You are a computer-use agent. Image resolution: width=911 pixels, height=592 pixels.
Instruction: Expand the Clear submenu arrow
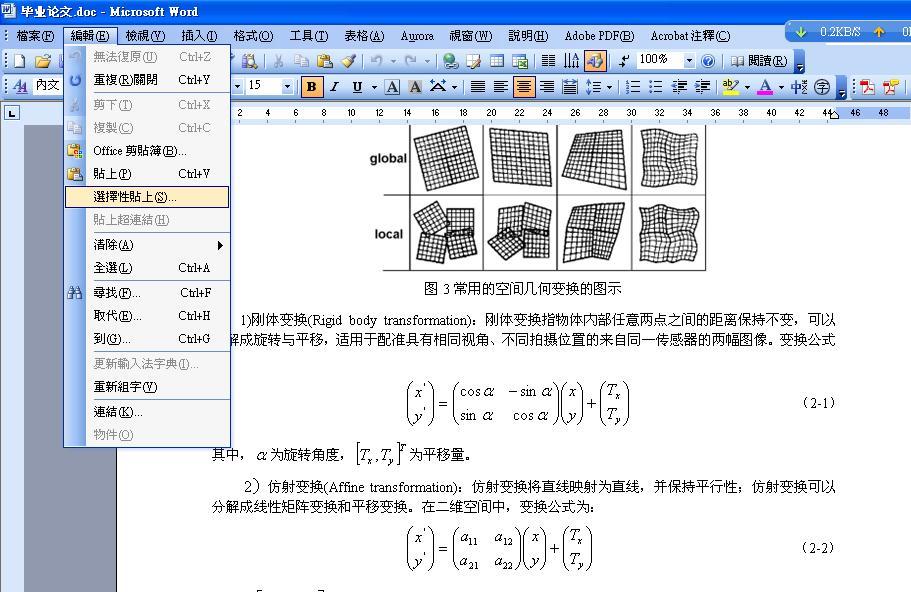pos(220,245)
